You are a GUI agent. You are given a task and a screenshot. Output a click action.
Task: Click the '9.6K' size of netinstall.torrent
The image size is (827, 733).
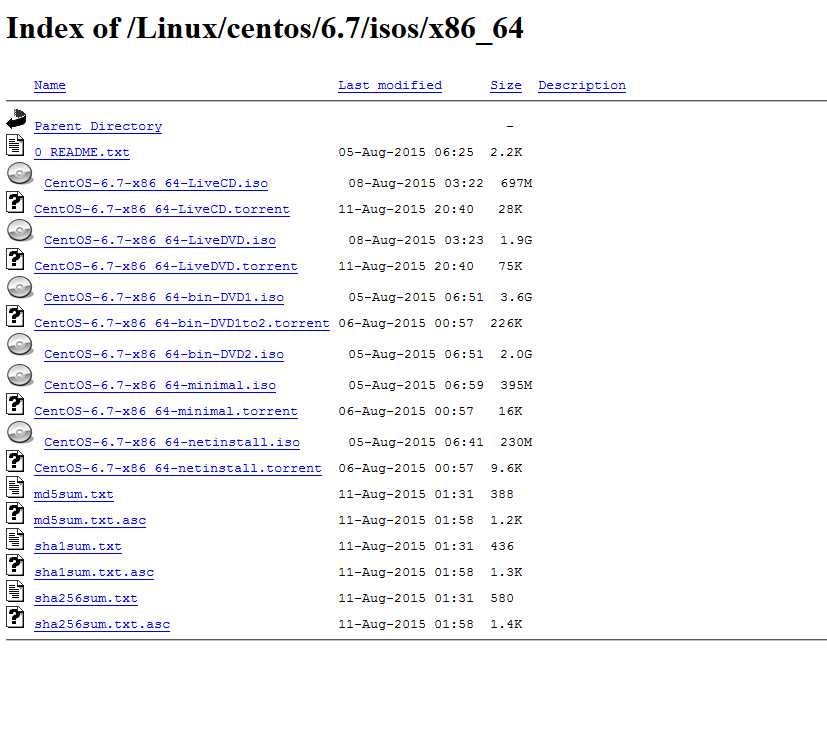coord(506,468)
